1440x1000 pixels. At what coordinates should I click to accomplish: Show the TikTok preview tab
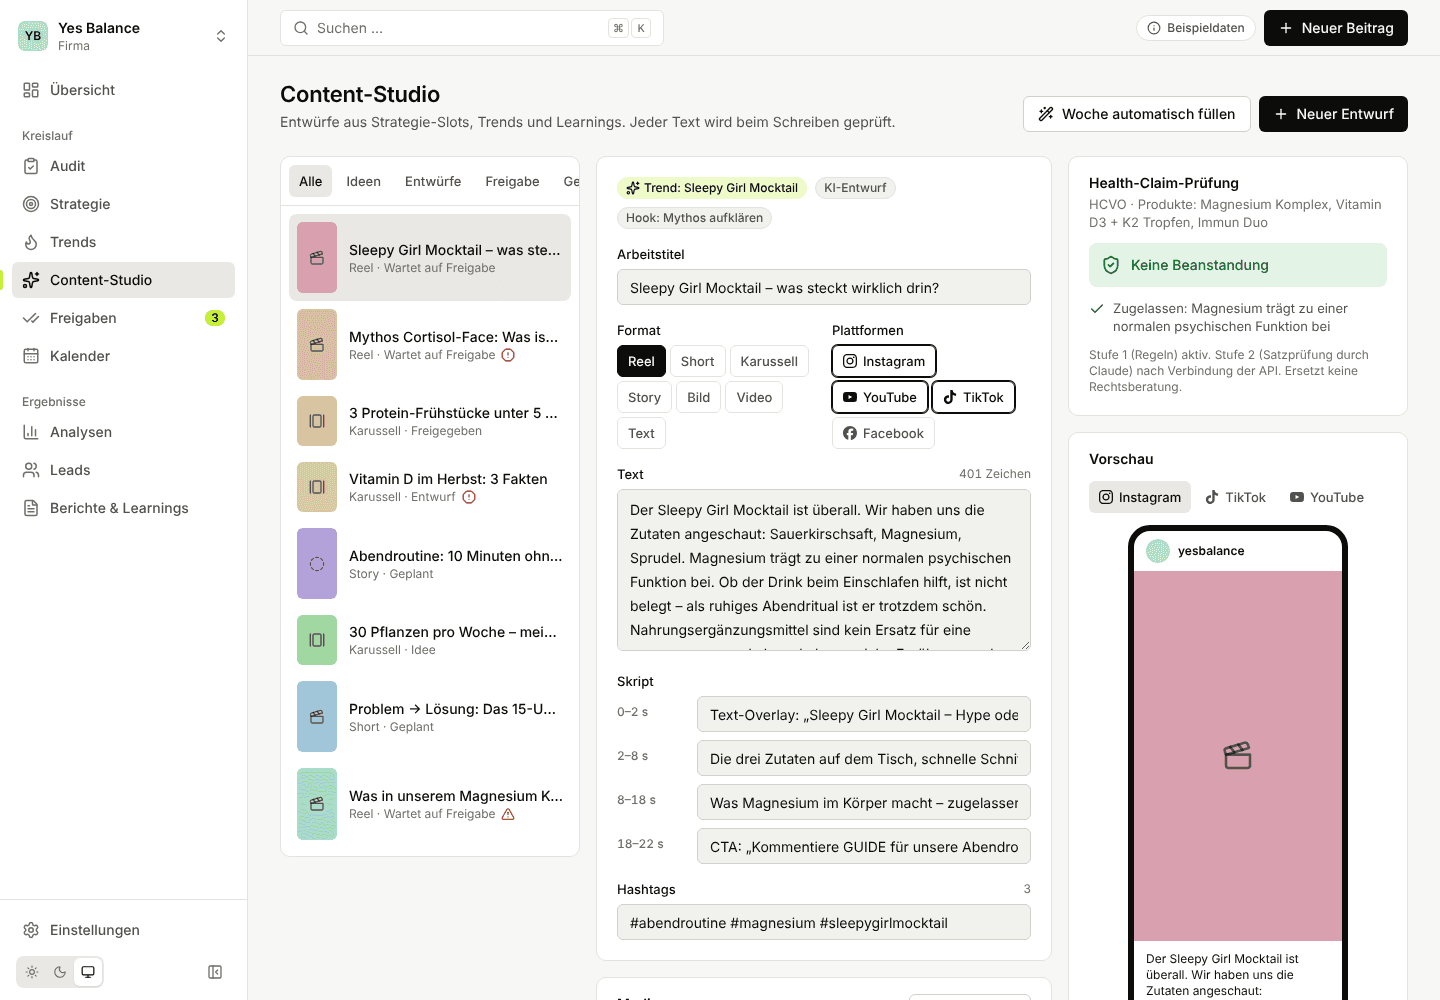coord(1236,497)
